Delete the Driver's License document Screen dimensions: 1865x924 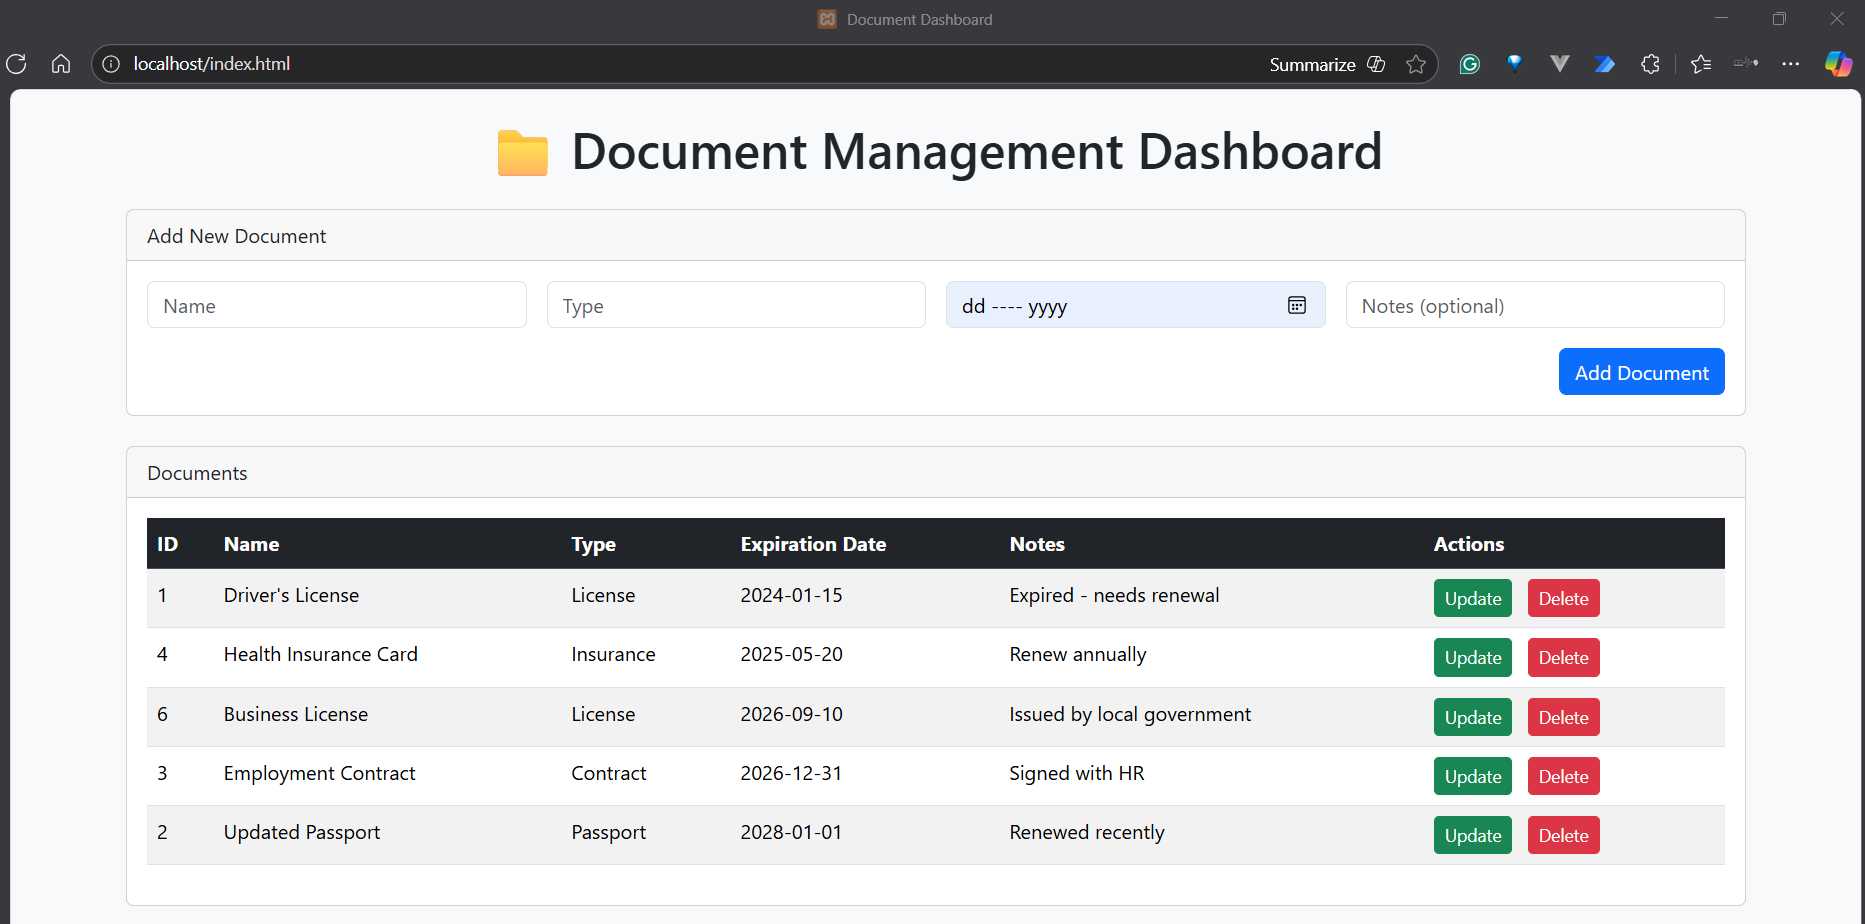coord(1564,599)
